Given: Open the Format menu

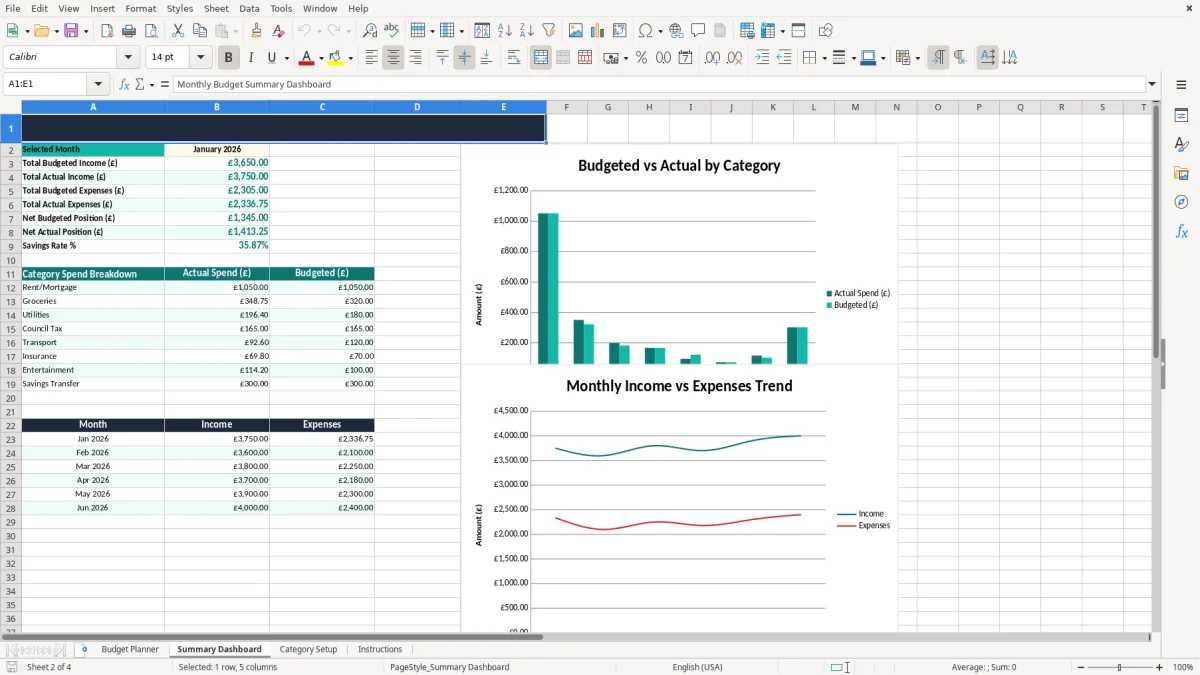Looking at the screenshot, I should pyautogui.click(x=141, y=8).
